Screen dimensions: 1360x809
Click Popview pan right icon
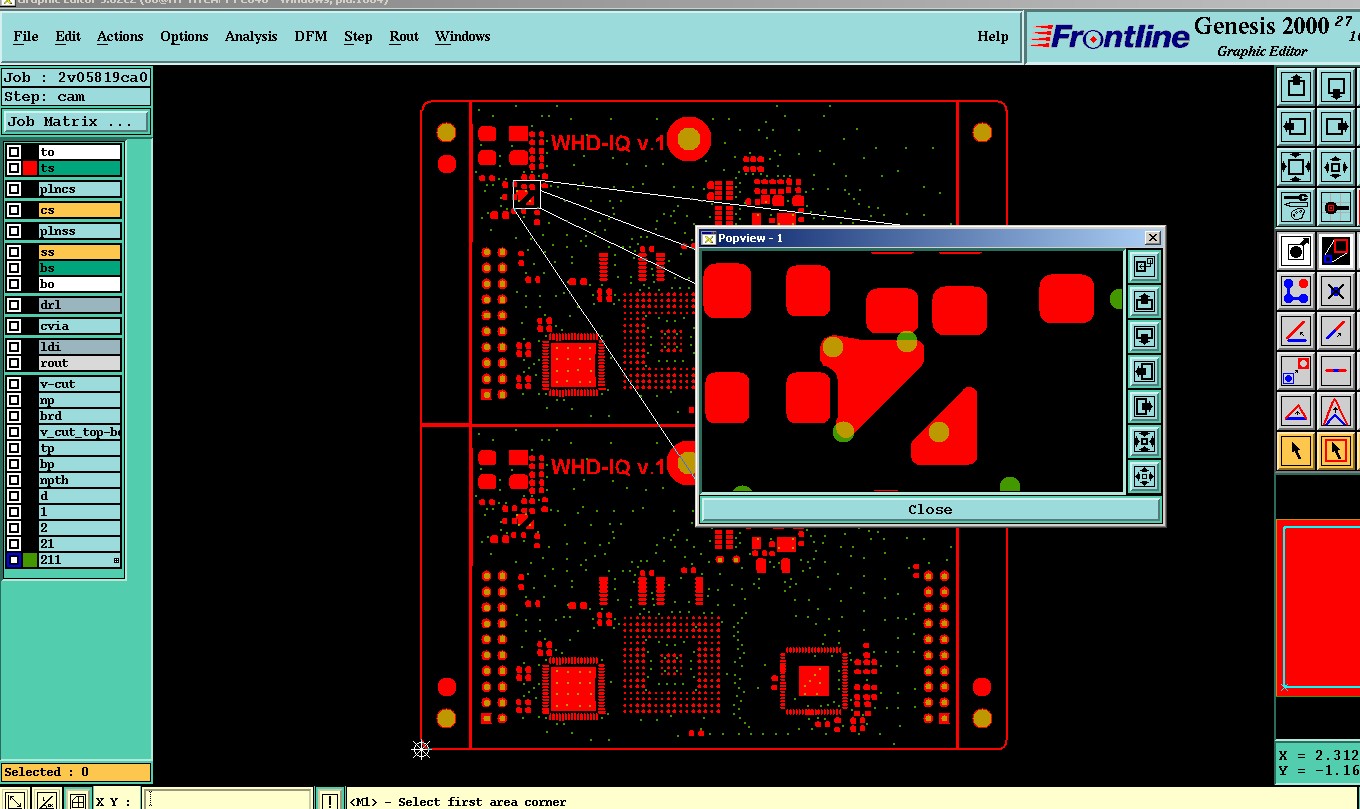click(1144, 406)
